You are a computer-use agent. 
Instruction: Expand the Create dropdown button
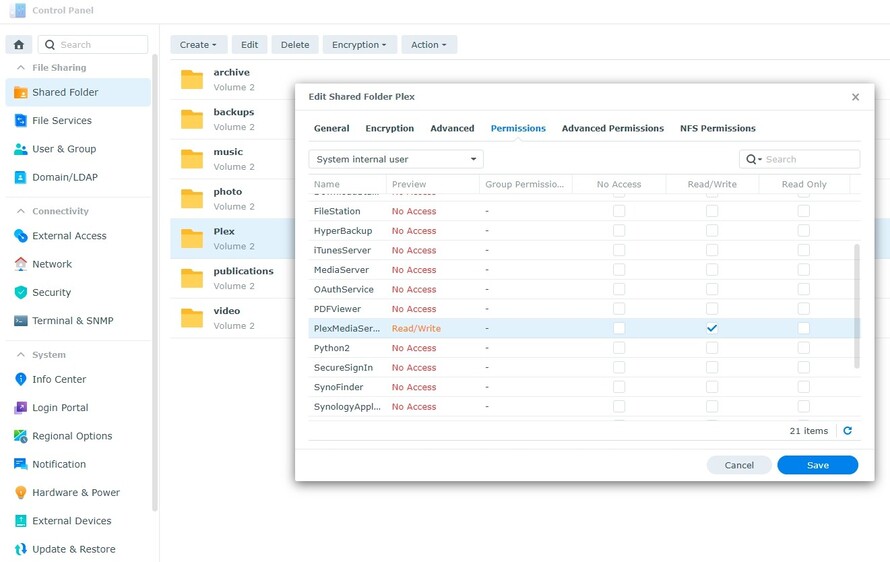point(198,45)
